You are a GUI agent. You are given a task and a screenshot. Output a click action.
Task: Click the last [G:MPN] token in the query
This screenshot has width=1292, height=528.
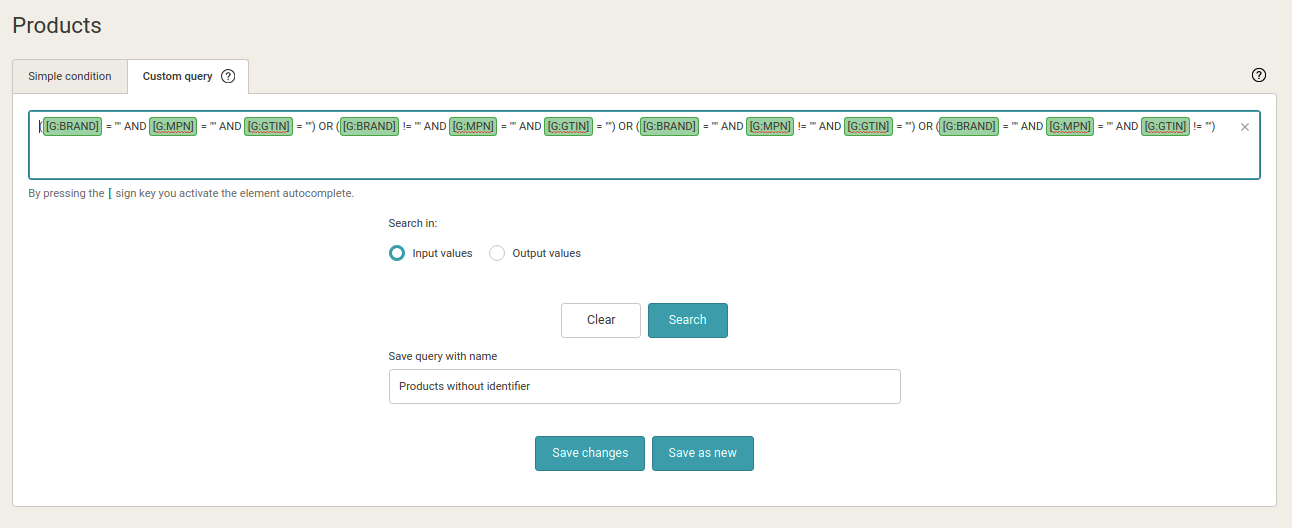pyautogui.click(x=1070, y=126)
